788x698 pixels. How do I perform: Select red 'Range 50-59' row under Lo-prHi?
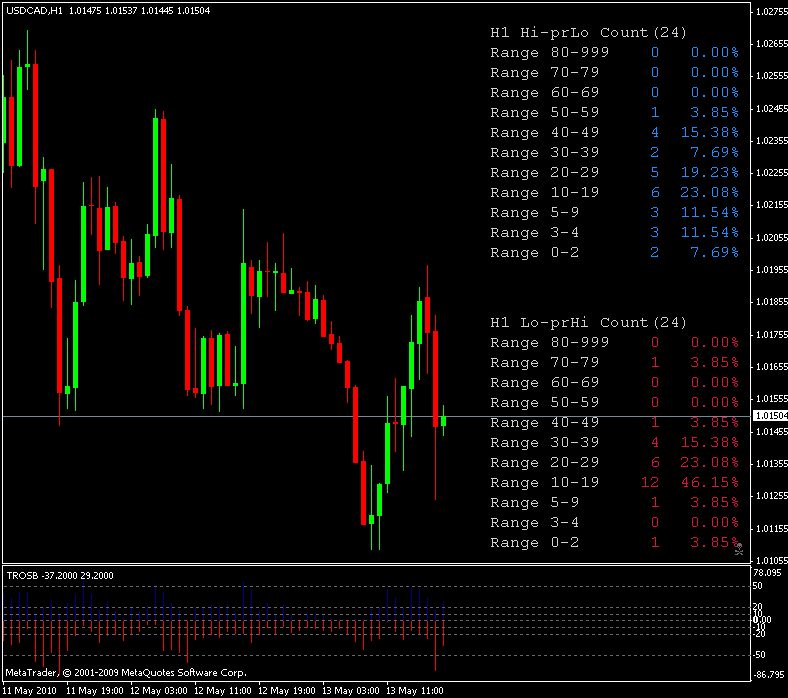pos(615,403)
